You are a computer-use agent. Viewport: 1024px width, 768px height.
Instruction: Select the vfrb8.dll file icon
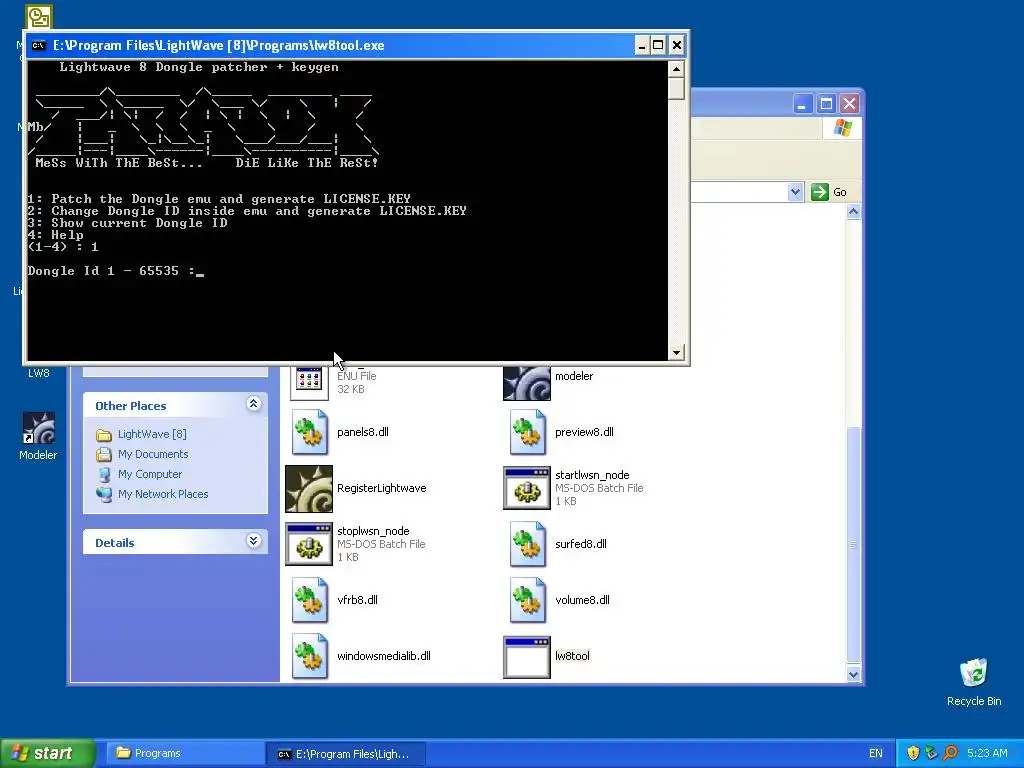coord(310,600)
